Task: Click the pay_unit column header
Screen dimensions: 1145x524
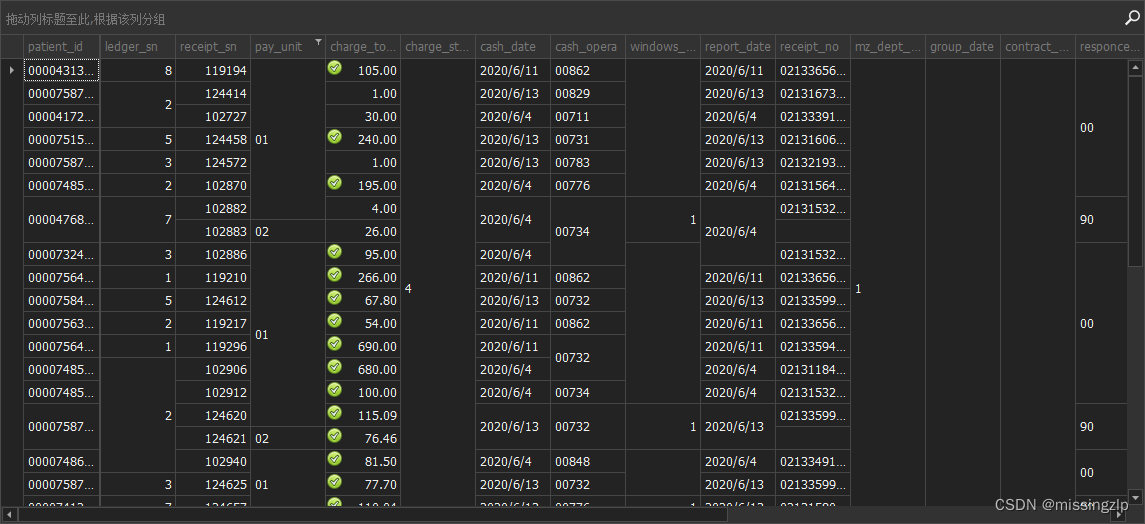Action: [x=288, y=47]
